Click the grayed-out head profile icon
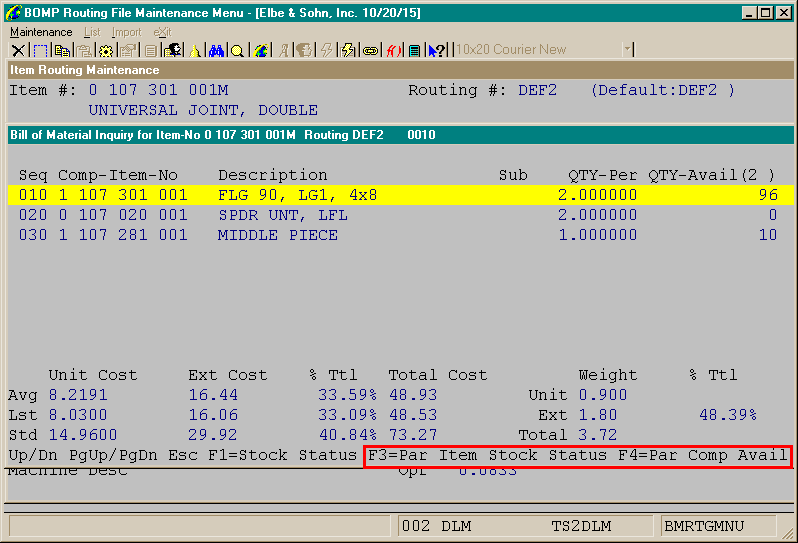Image resolution: width=798 pixels, height=543 pixels. 305,50
